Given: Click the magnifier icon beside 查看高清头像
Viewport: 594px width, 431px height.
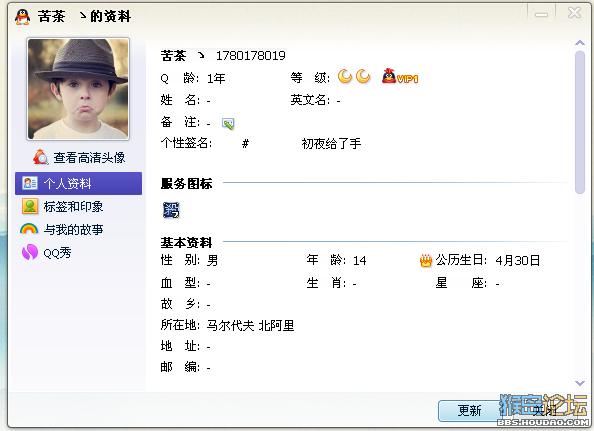Looking at the screenshot, I should (x=41, y=158).
